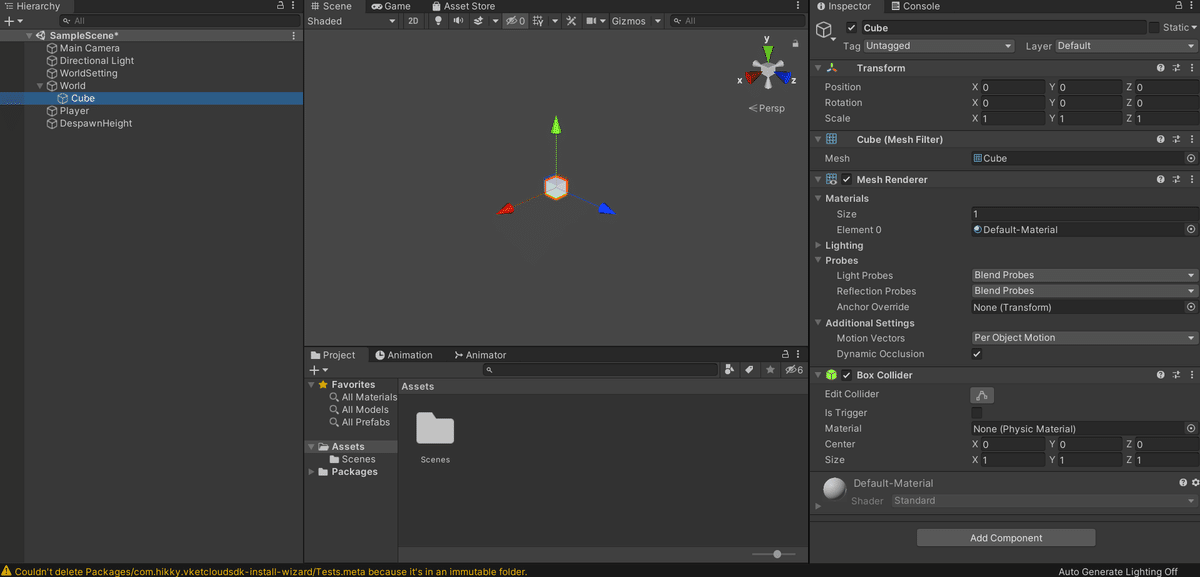
Task: Open Mesh Filter component kebab menu
Action: 1191,140
